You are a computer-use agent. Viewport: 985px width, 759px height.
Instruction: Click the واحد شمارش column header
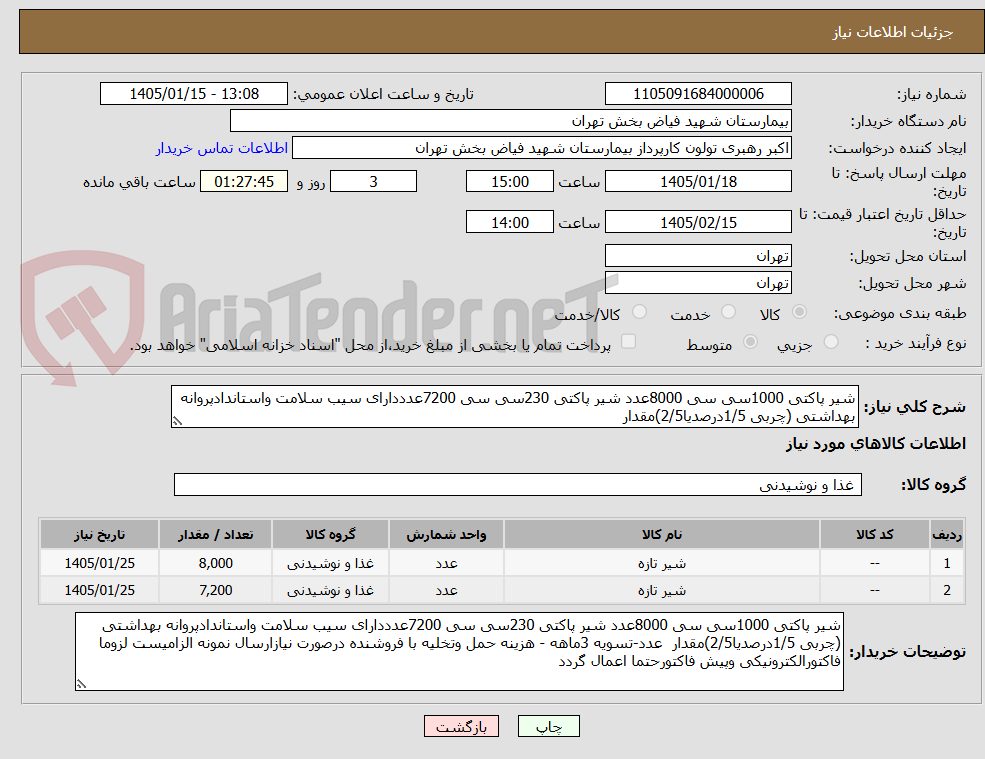(446, 534)
